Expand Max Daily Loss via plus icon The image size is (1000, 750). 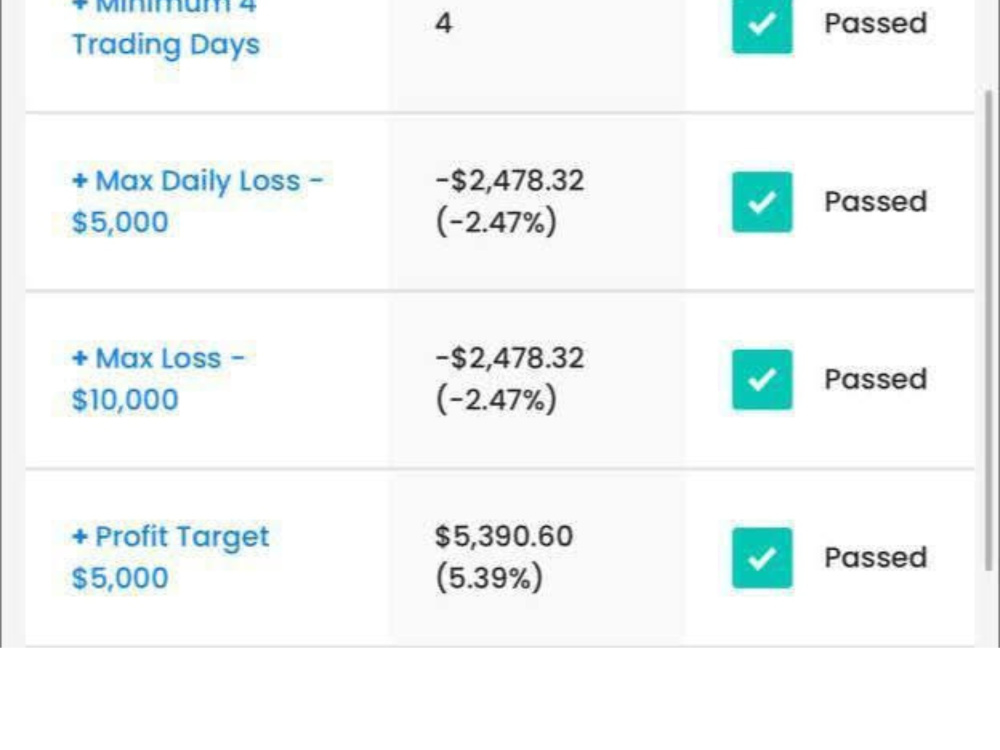[80, 181]
